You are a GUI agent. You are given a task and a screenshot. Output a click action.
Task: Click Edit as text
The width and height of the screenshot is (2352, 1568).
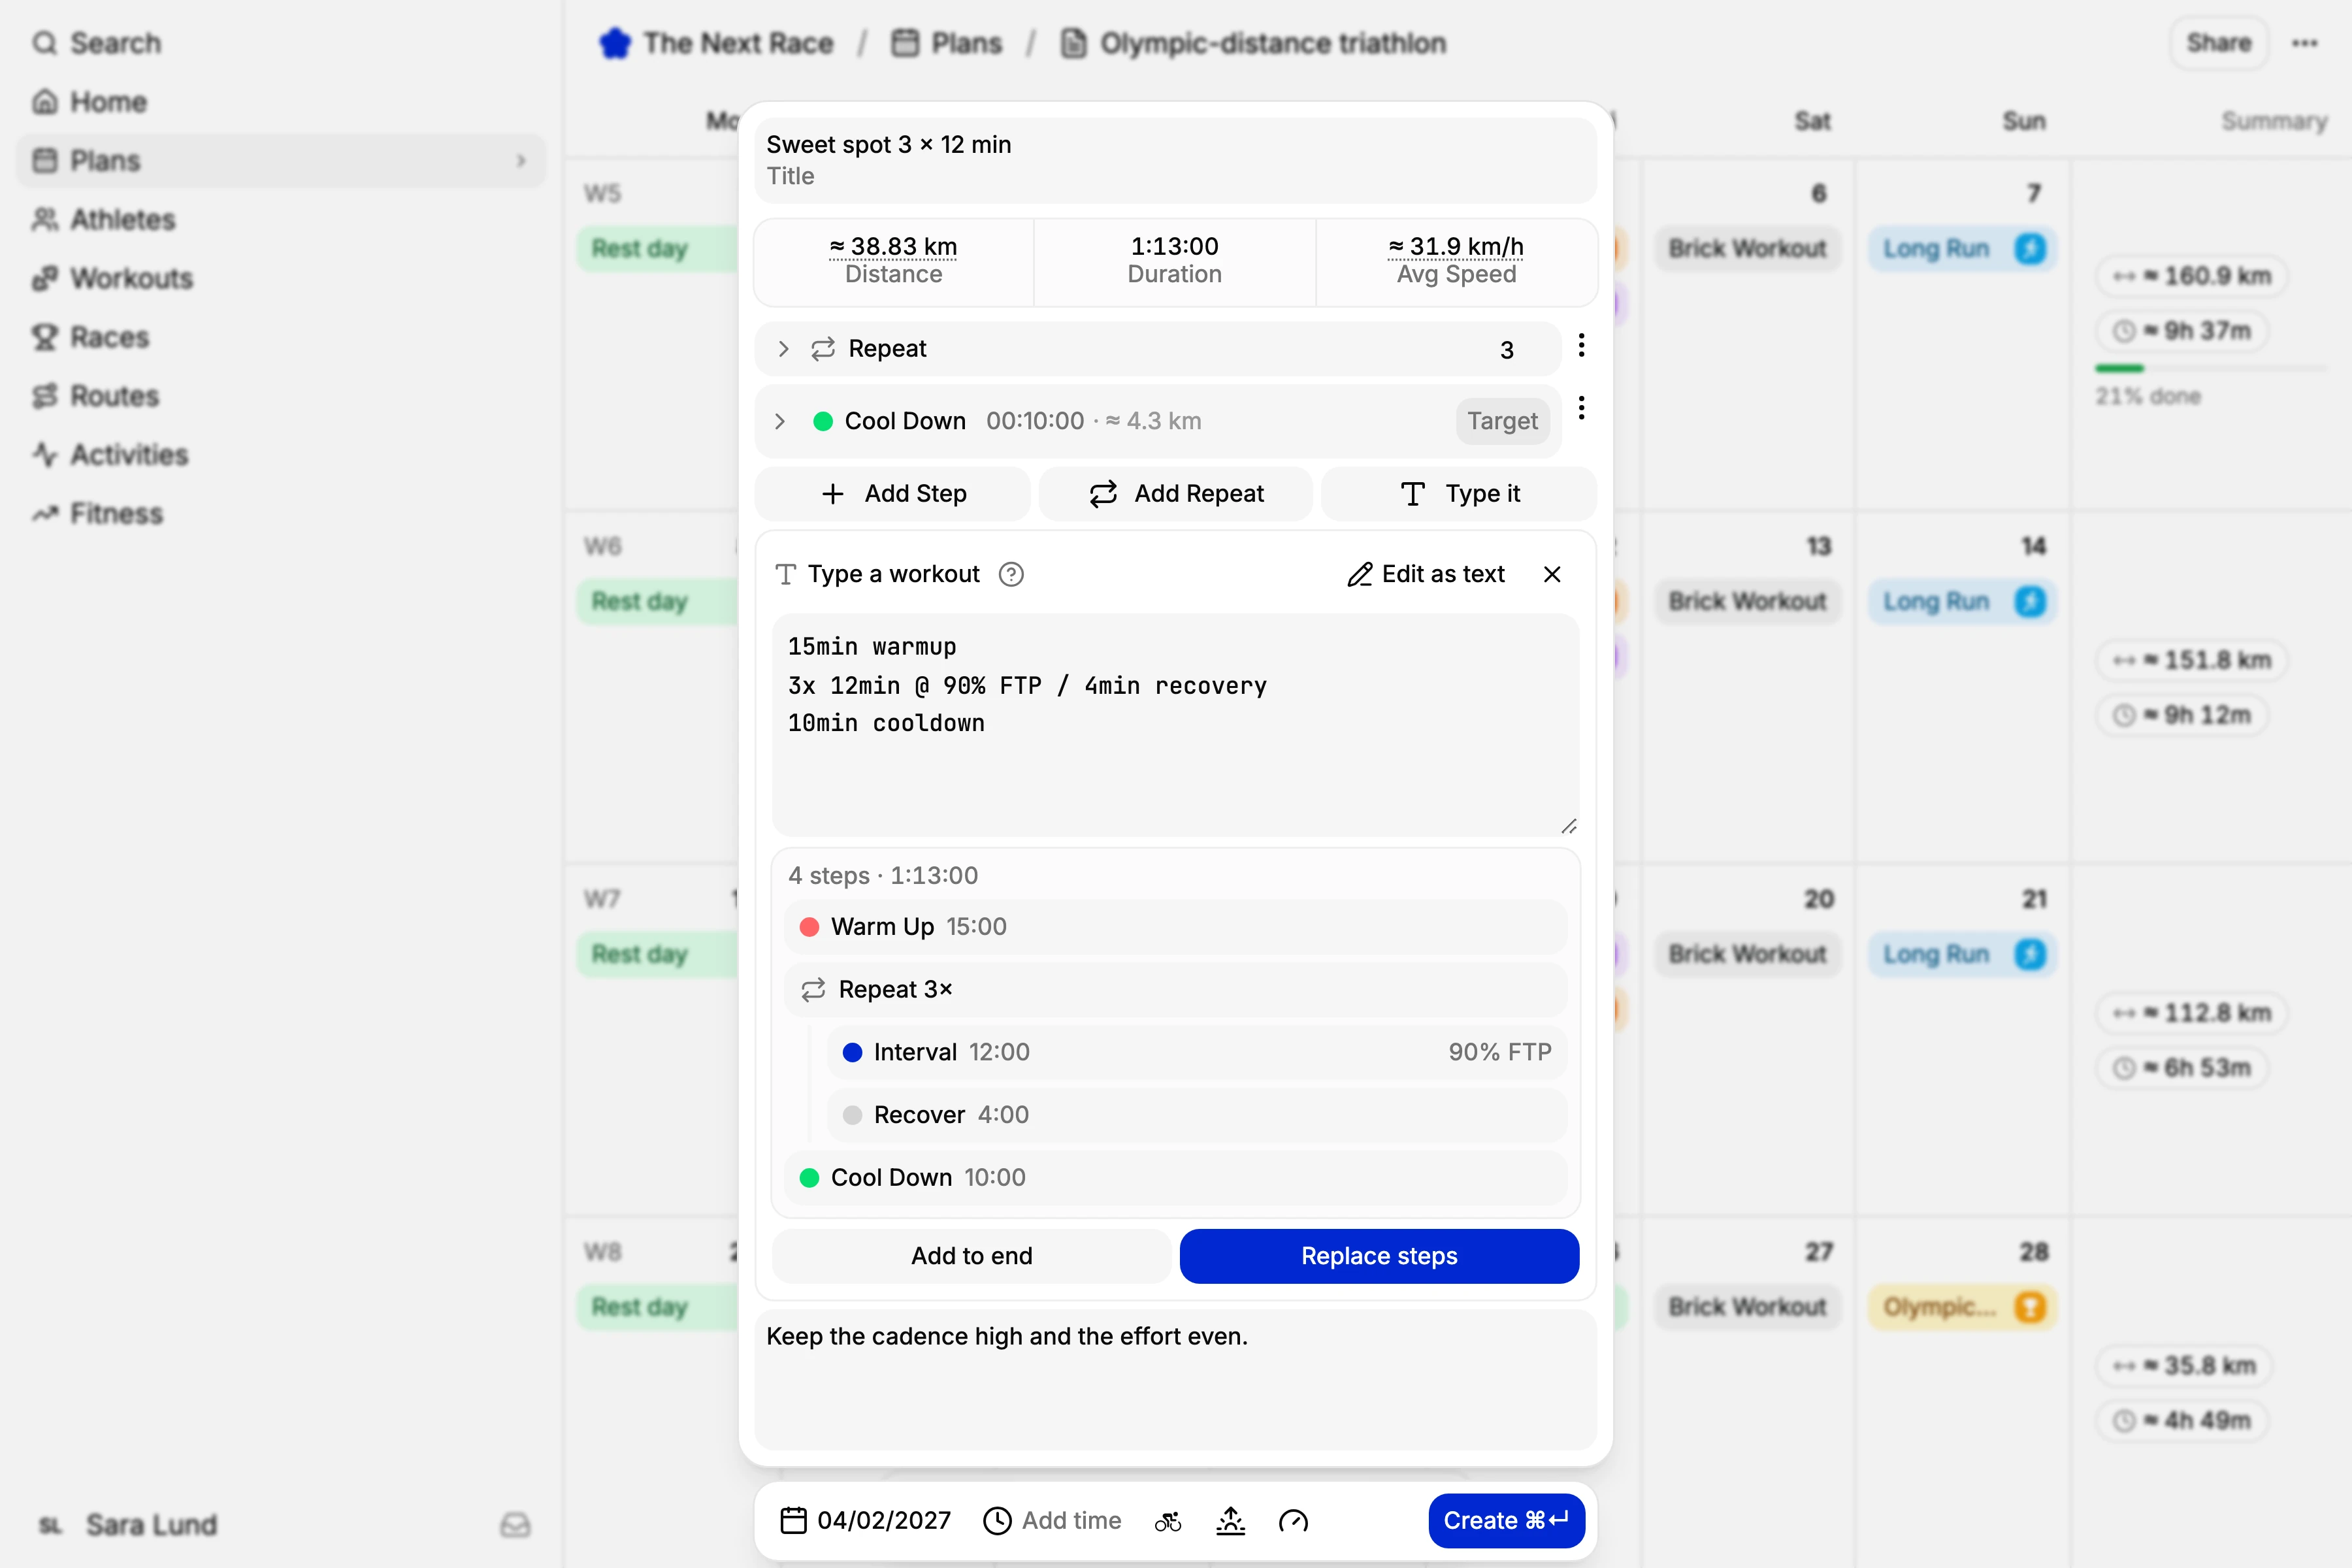coord(1426,574)
